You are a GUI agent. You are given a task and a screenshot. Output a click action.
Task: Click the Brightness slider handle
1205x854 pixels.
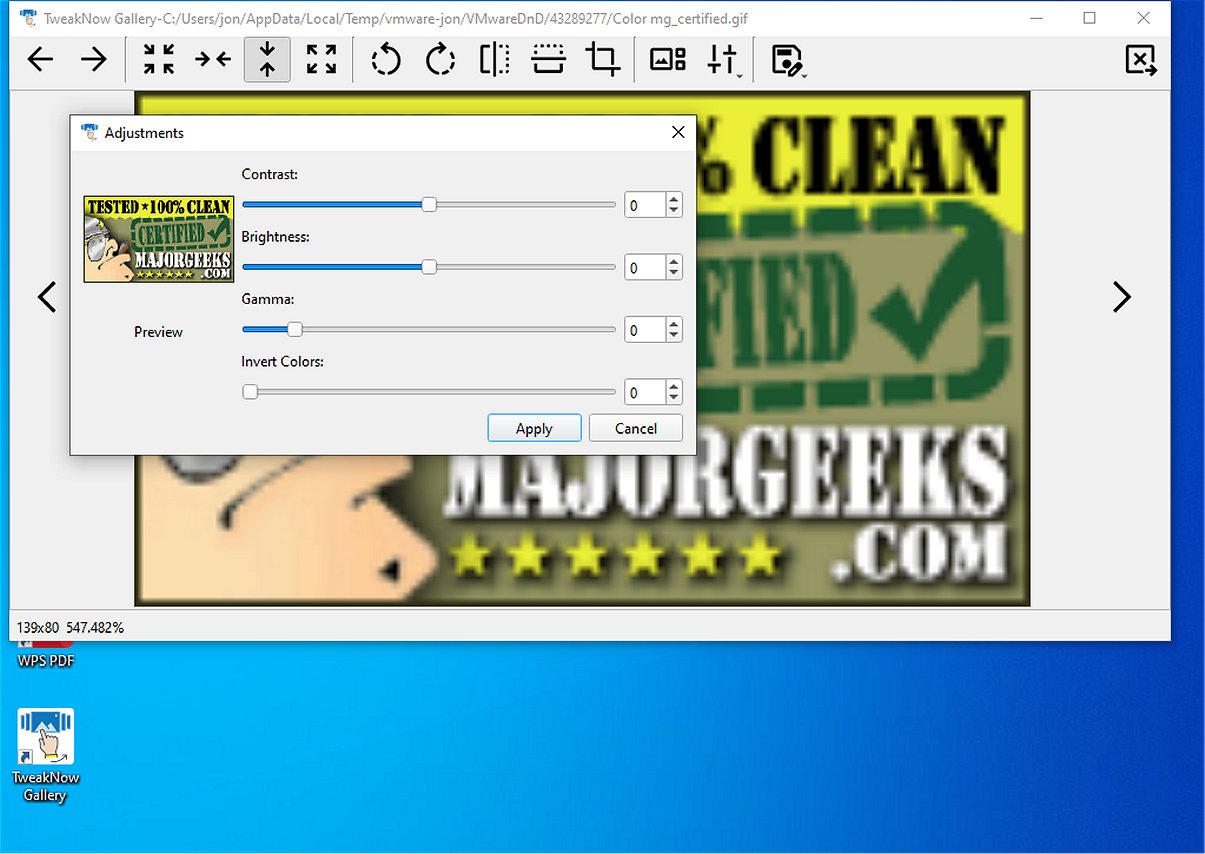429,267
